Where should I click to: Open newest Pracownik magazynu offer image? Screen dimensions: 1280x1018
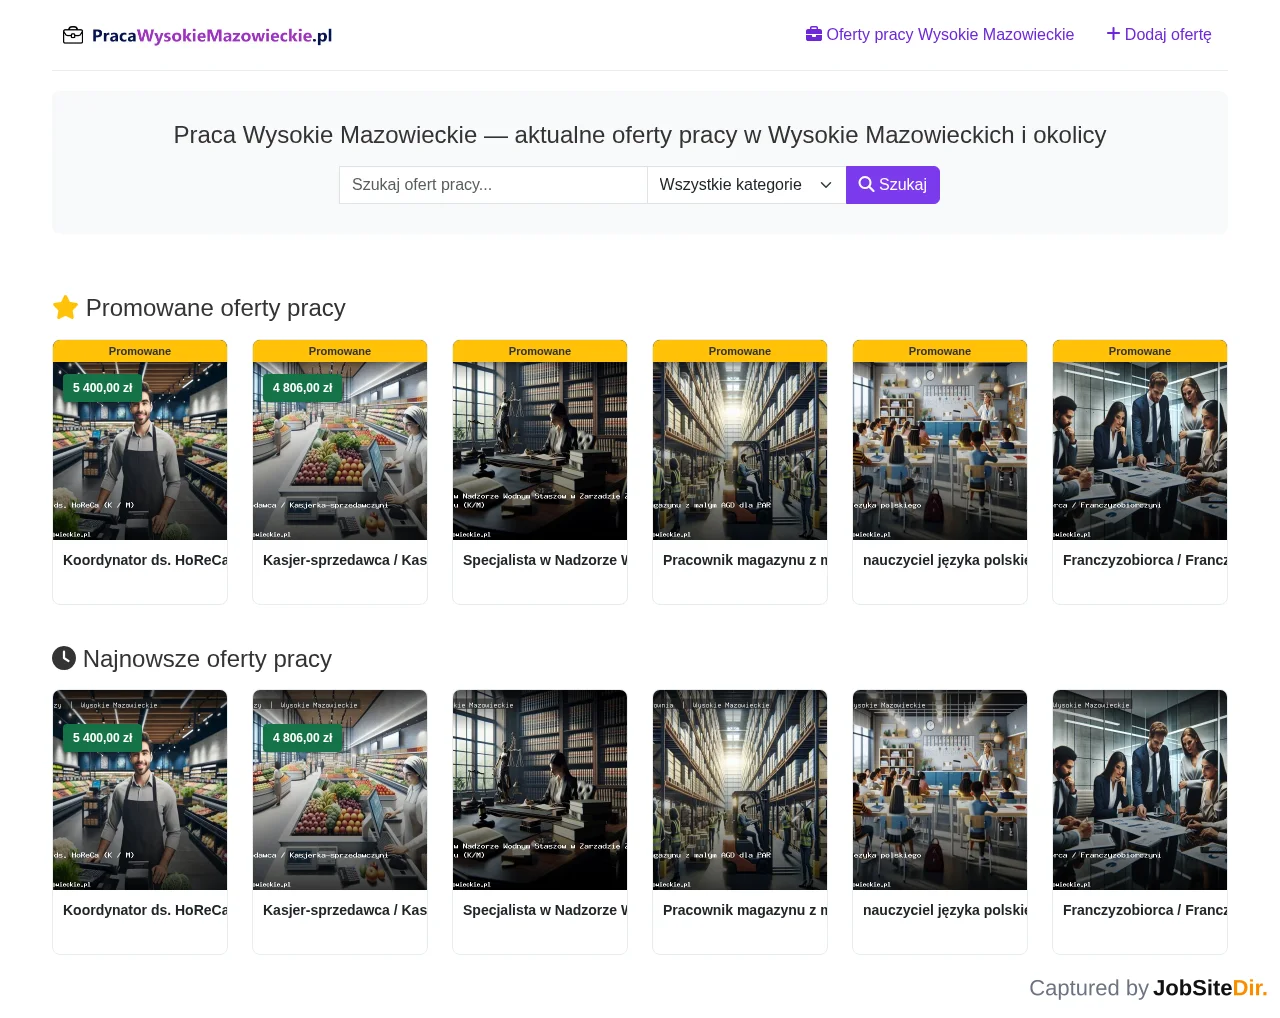coord(740,790)
